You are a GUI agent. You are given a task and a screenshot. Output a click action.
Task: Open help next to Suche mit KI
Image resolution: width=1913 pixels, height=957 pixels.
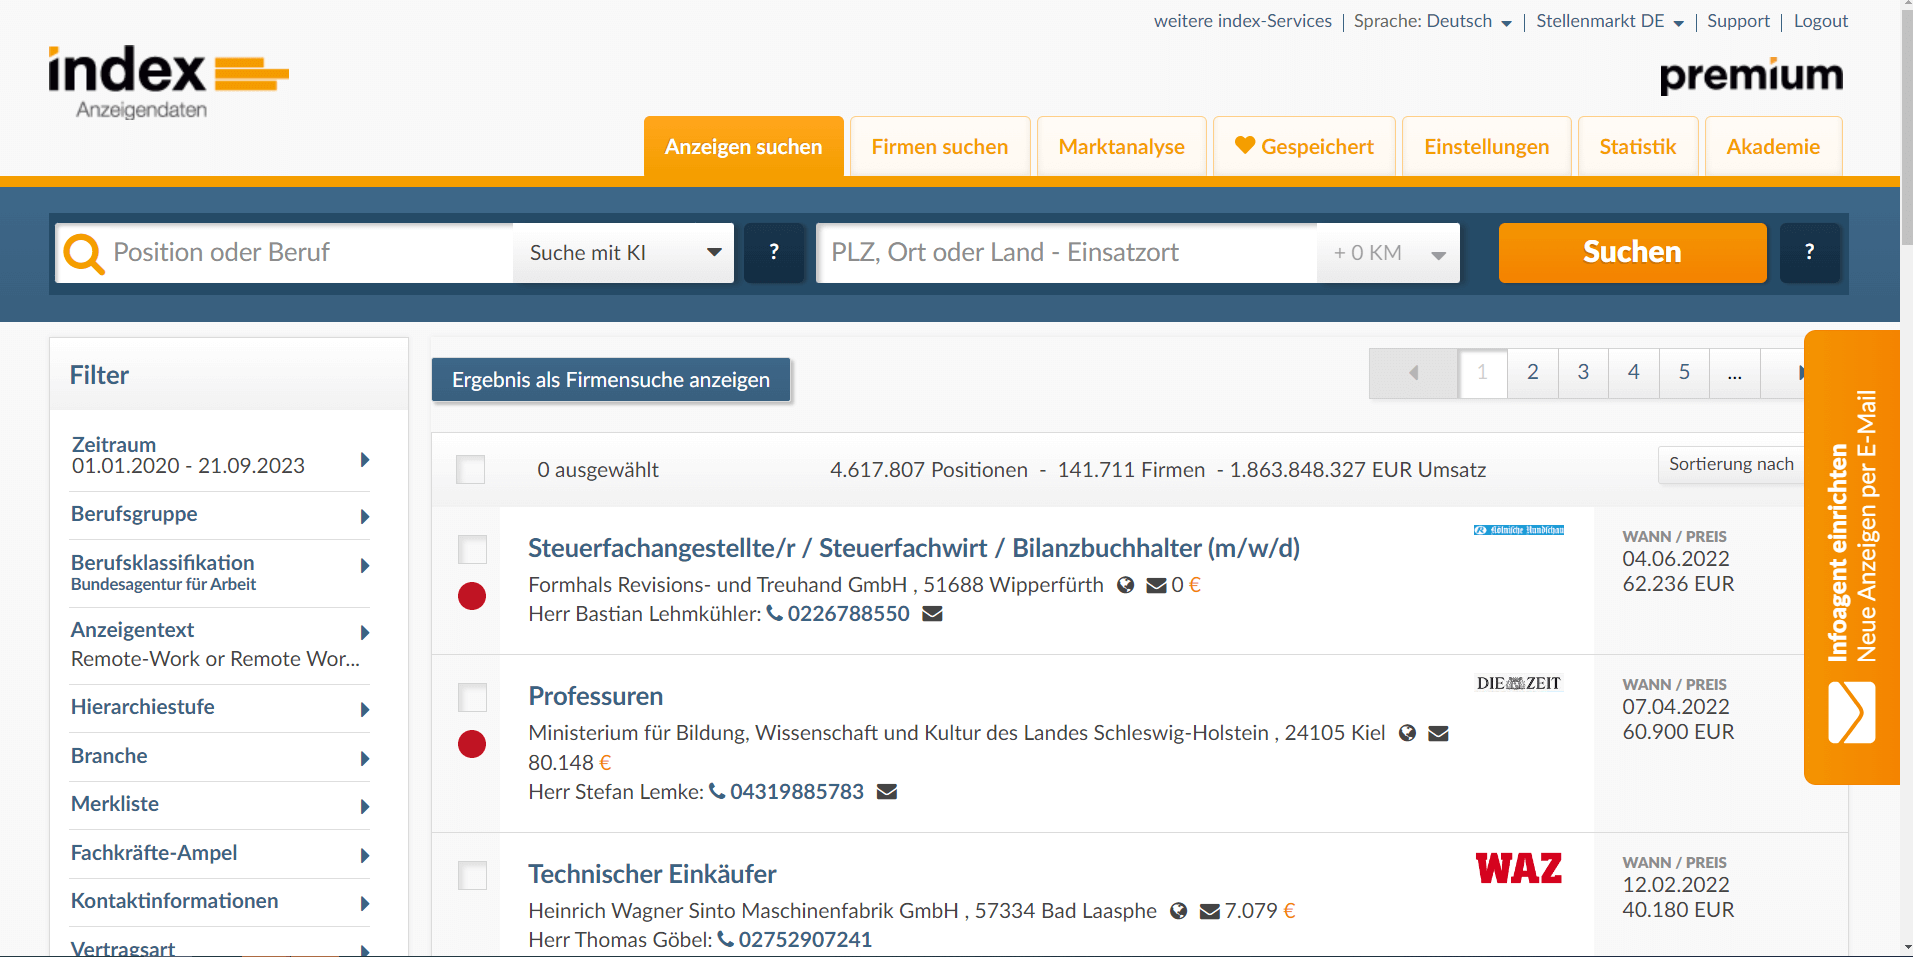773,252
